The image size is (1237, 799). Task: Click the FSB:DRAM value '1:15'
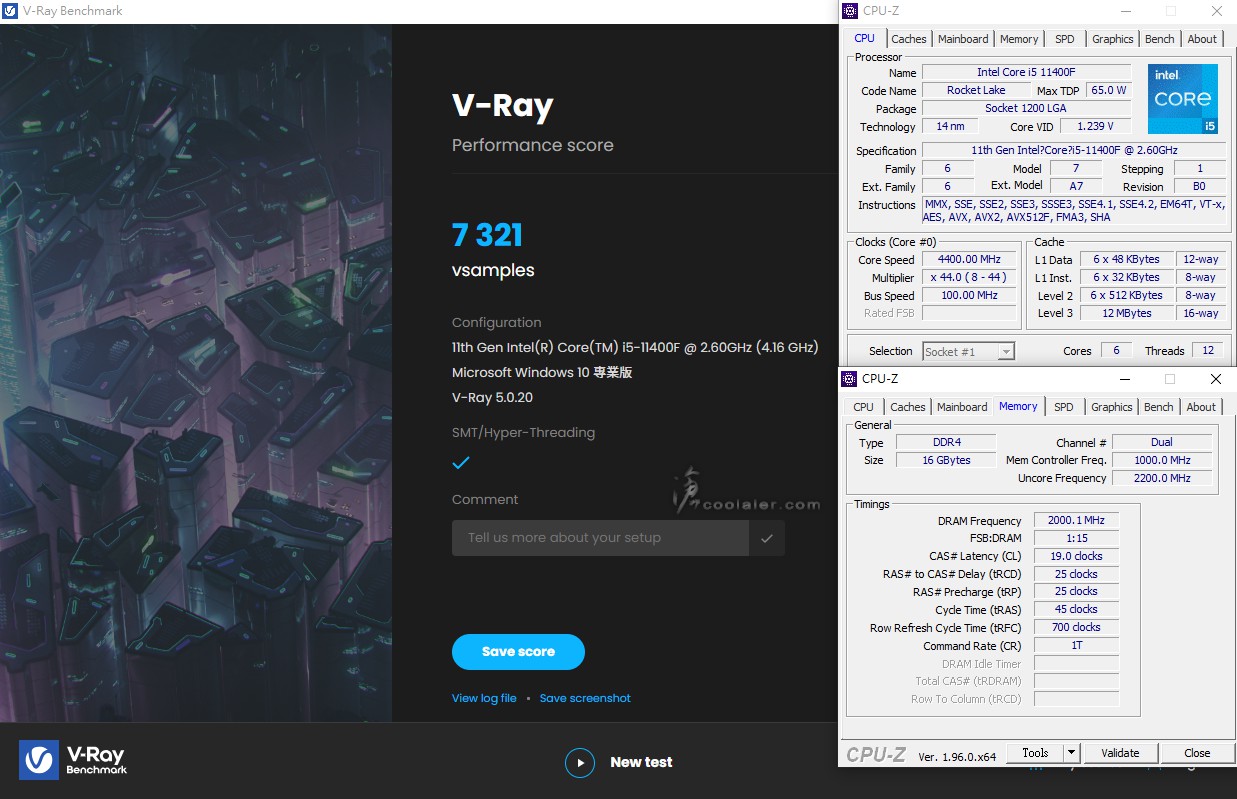[x=1076, y=539]
